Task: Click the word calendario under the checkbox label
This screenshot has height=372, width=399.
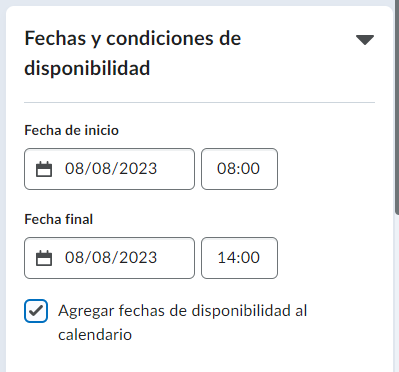Action: [95, 335]
